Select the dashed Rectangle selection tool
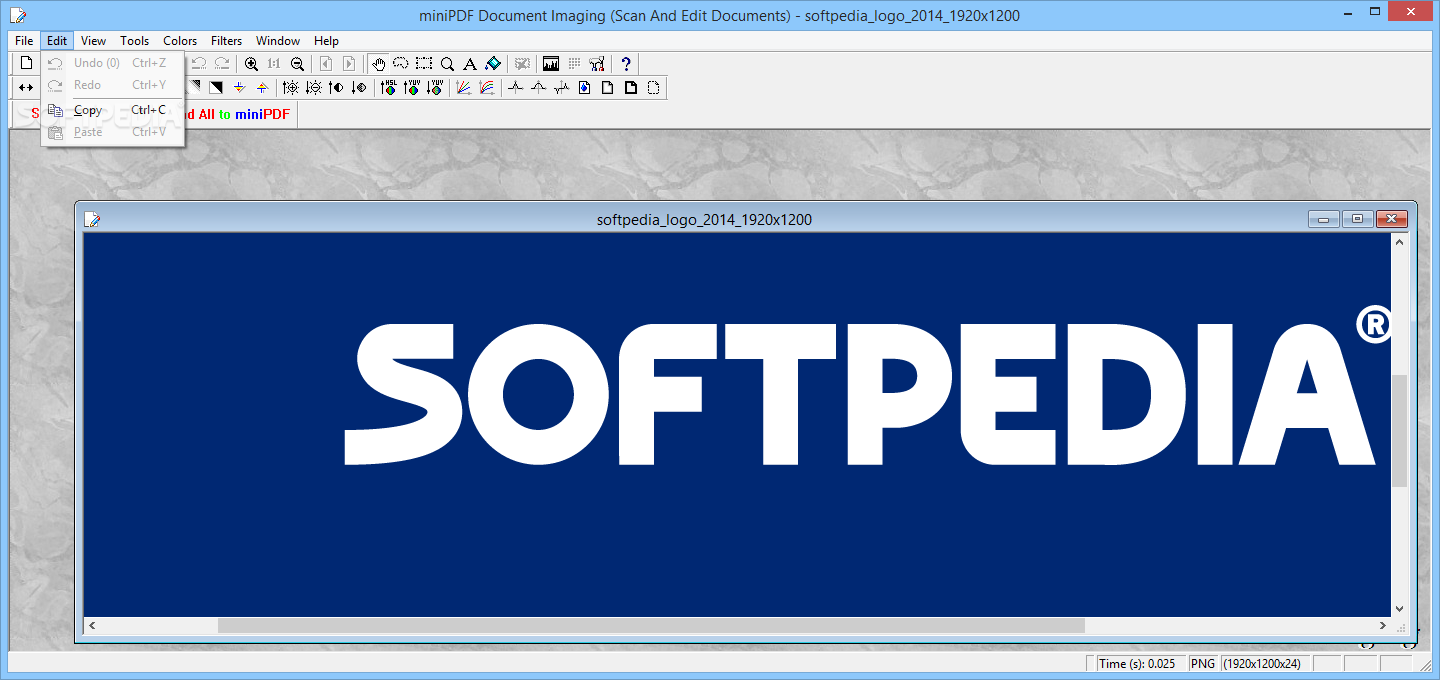This screenshot has height=680, width=1440. pos(424,63)
